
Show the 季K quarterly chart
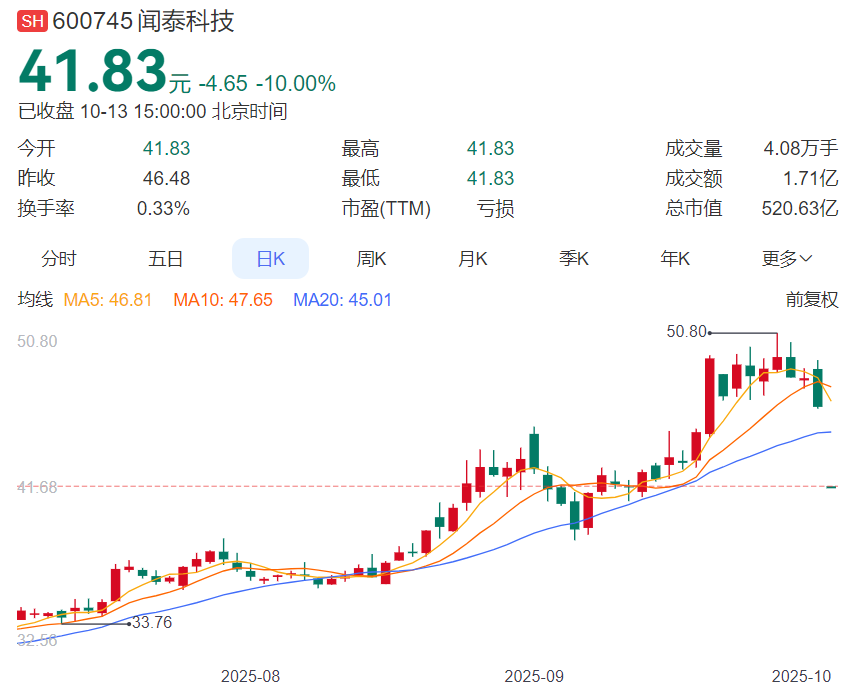[x=574, y=259]
